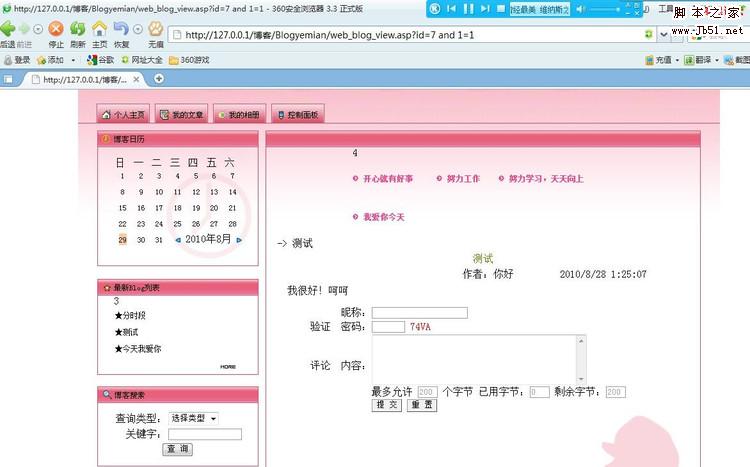
Task: Skip to next track in music player
Action: pos(485,9)
